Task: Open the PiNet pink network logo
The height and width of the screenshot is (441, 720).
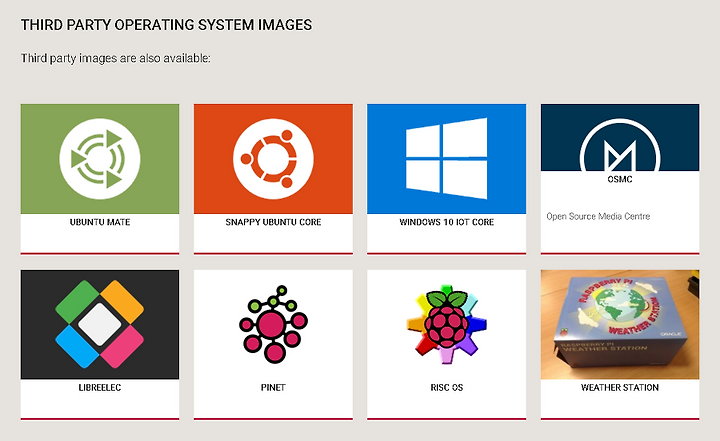Action: [x=273, y=324]
